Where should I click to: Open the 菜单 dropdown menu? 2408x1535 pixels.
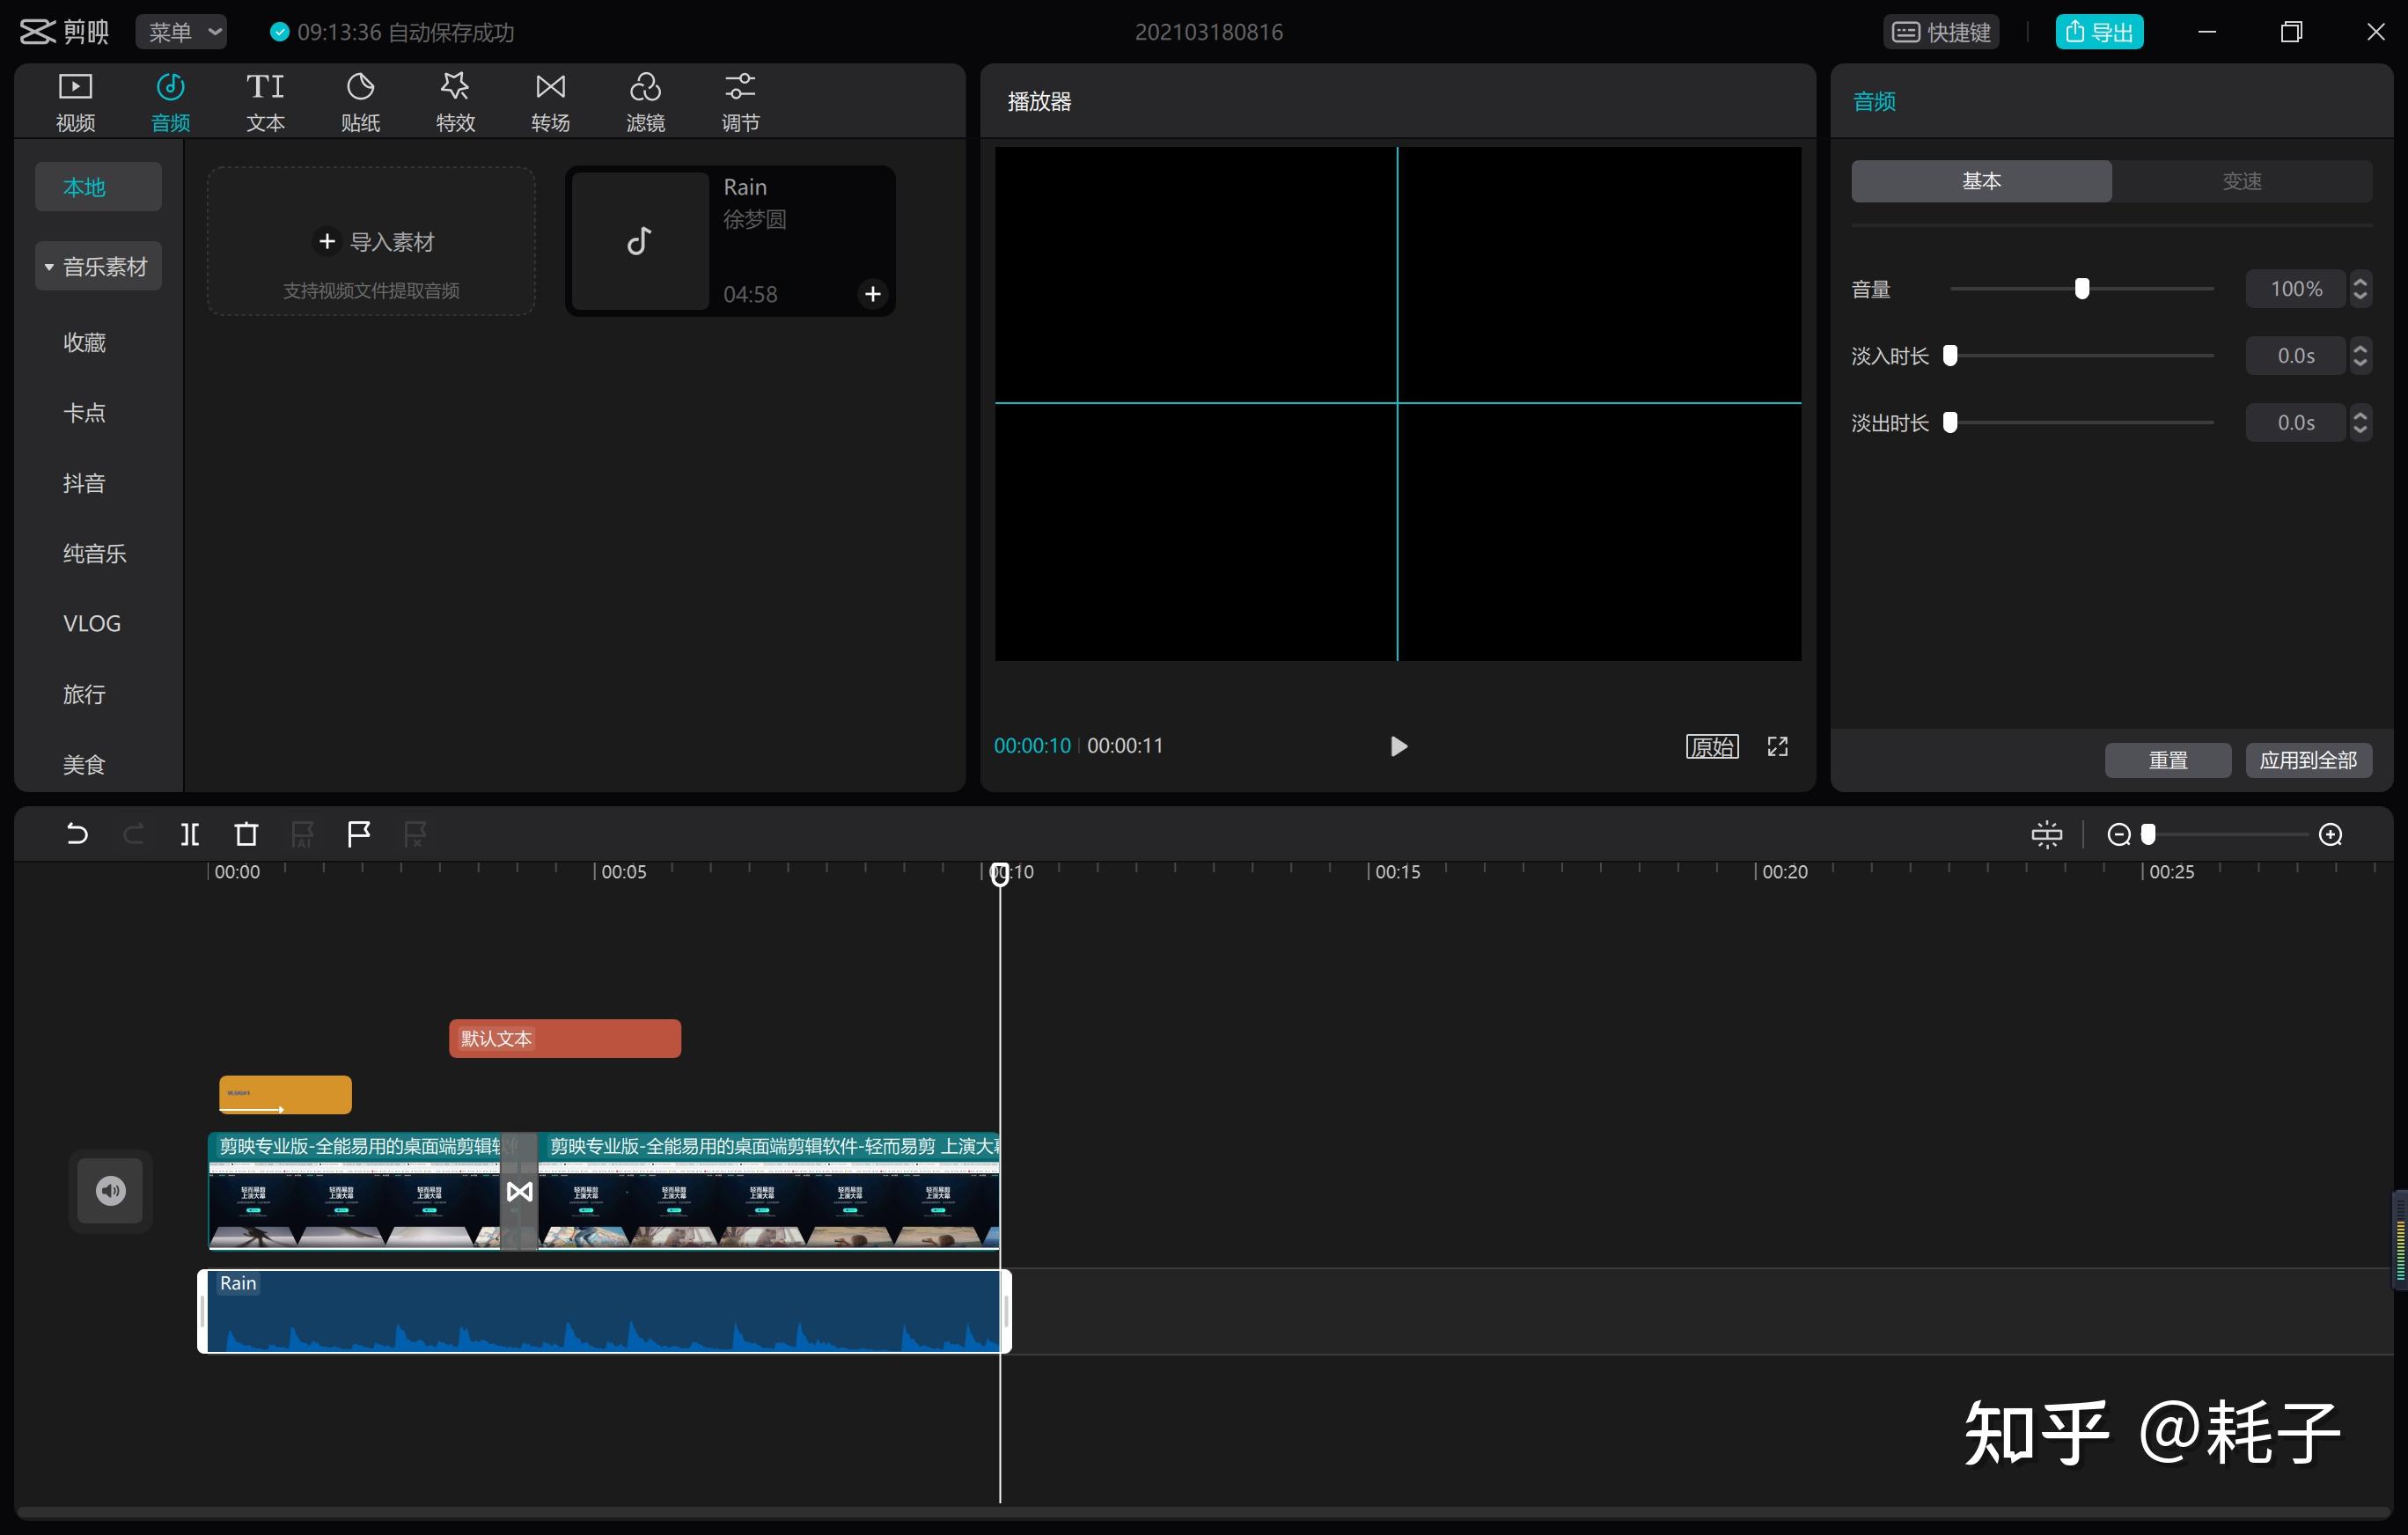point(181,32)
